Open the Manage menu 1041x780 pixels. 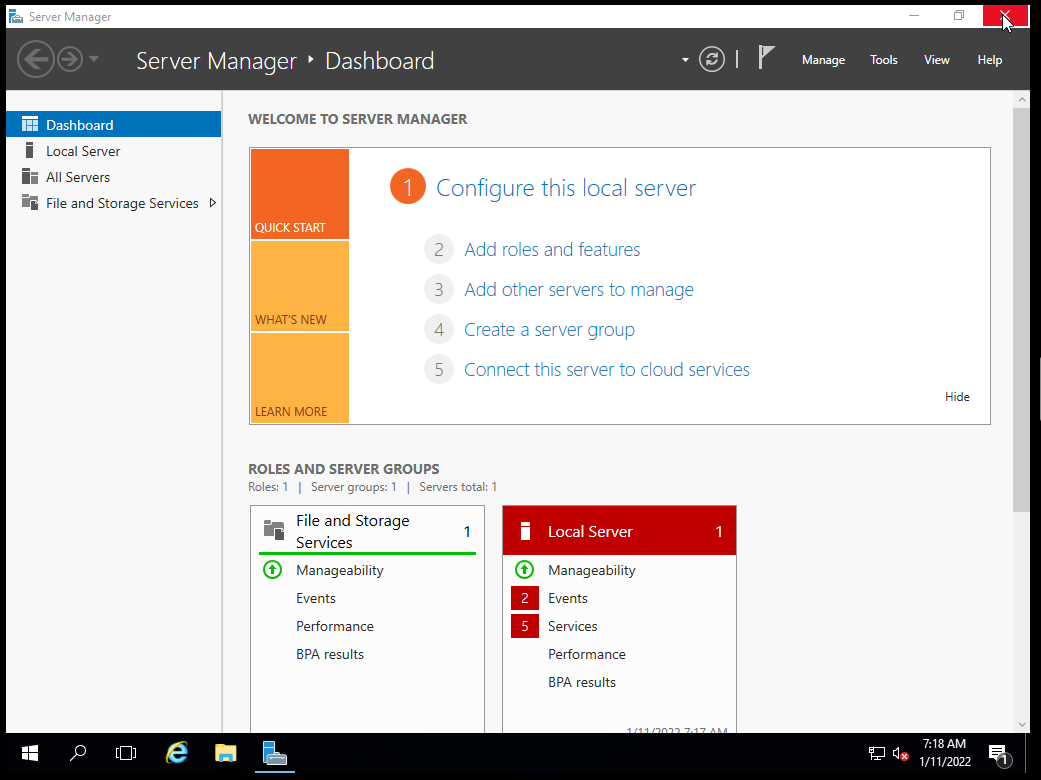tap(823, 60)
